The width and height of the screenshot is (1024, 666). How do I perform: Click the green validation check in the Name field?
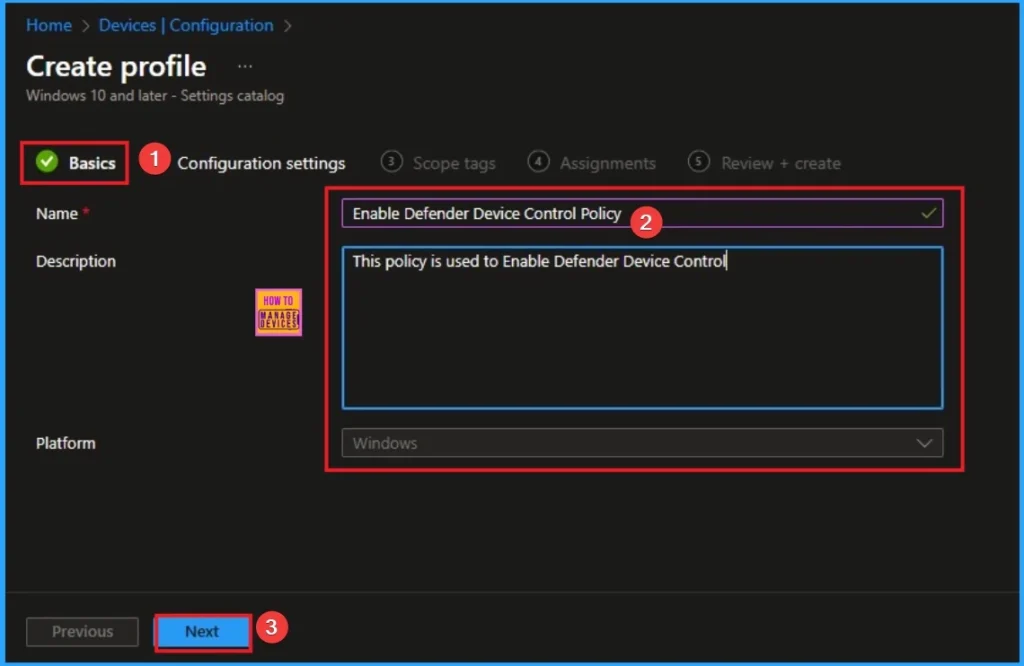(925, 213)
